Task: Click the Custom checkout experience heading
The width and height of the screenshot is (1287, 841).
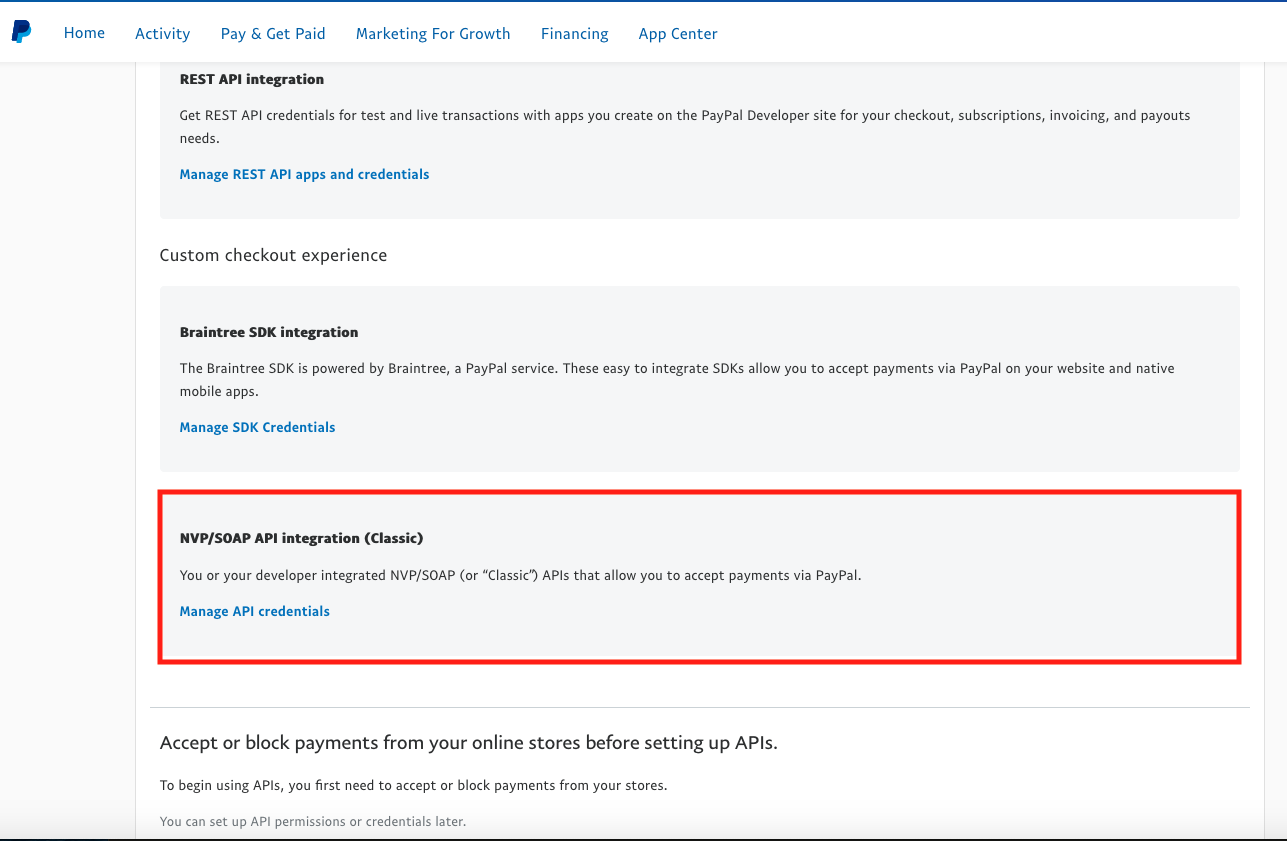Action: coord(273,255)
